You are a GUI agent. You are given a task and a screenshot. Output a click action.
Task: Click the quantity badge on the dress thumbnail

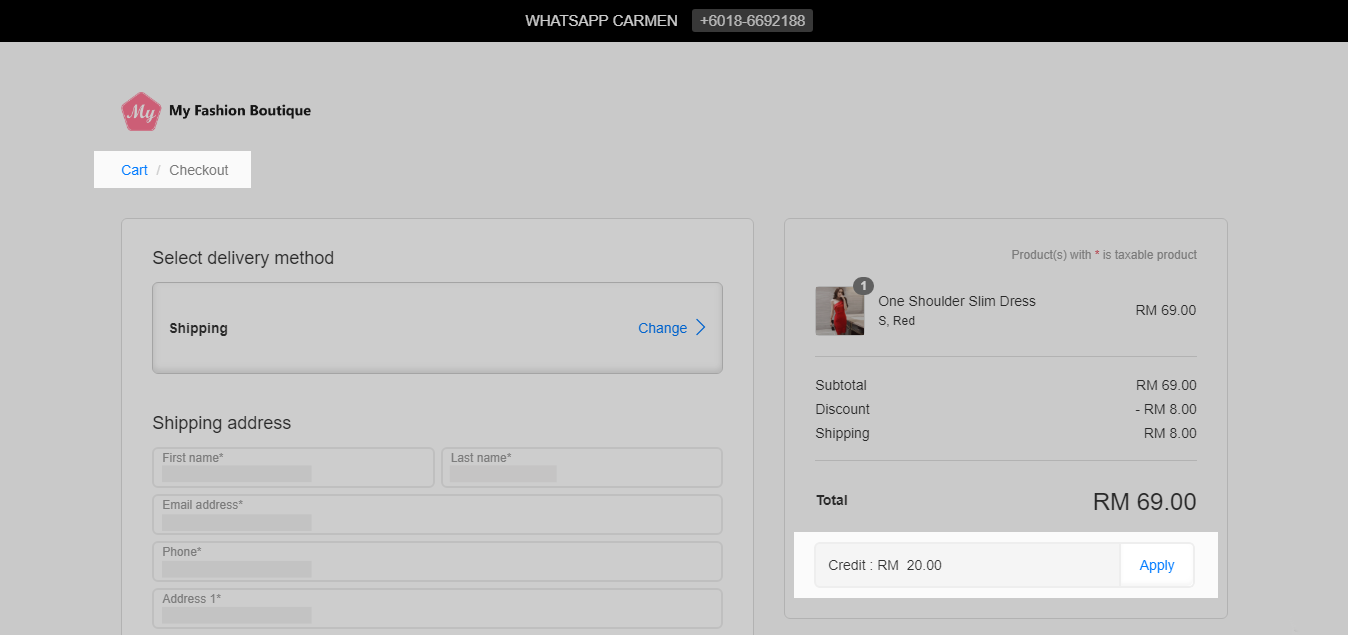tap(864, 286)
